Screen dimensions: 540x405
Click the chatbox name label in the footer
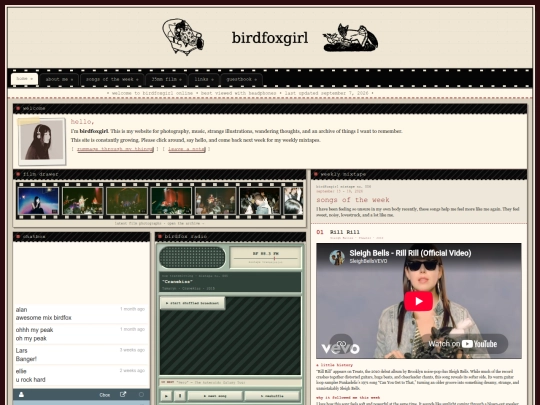pyautogui.click(x=105, y=395)
